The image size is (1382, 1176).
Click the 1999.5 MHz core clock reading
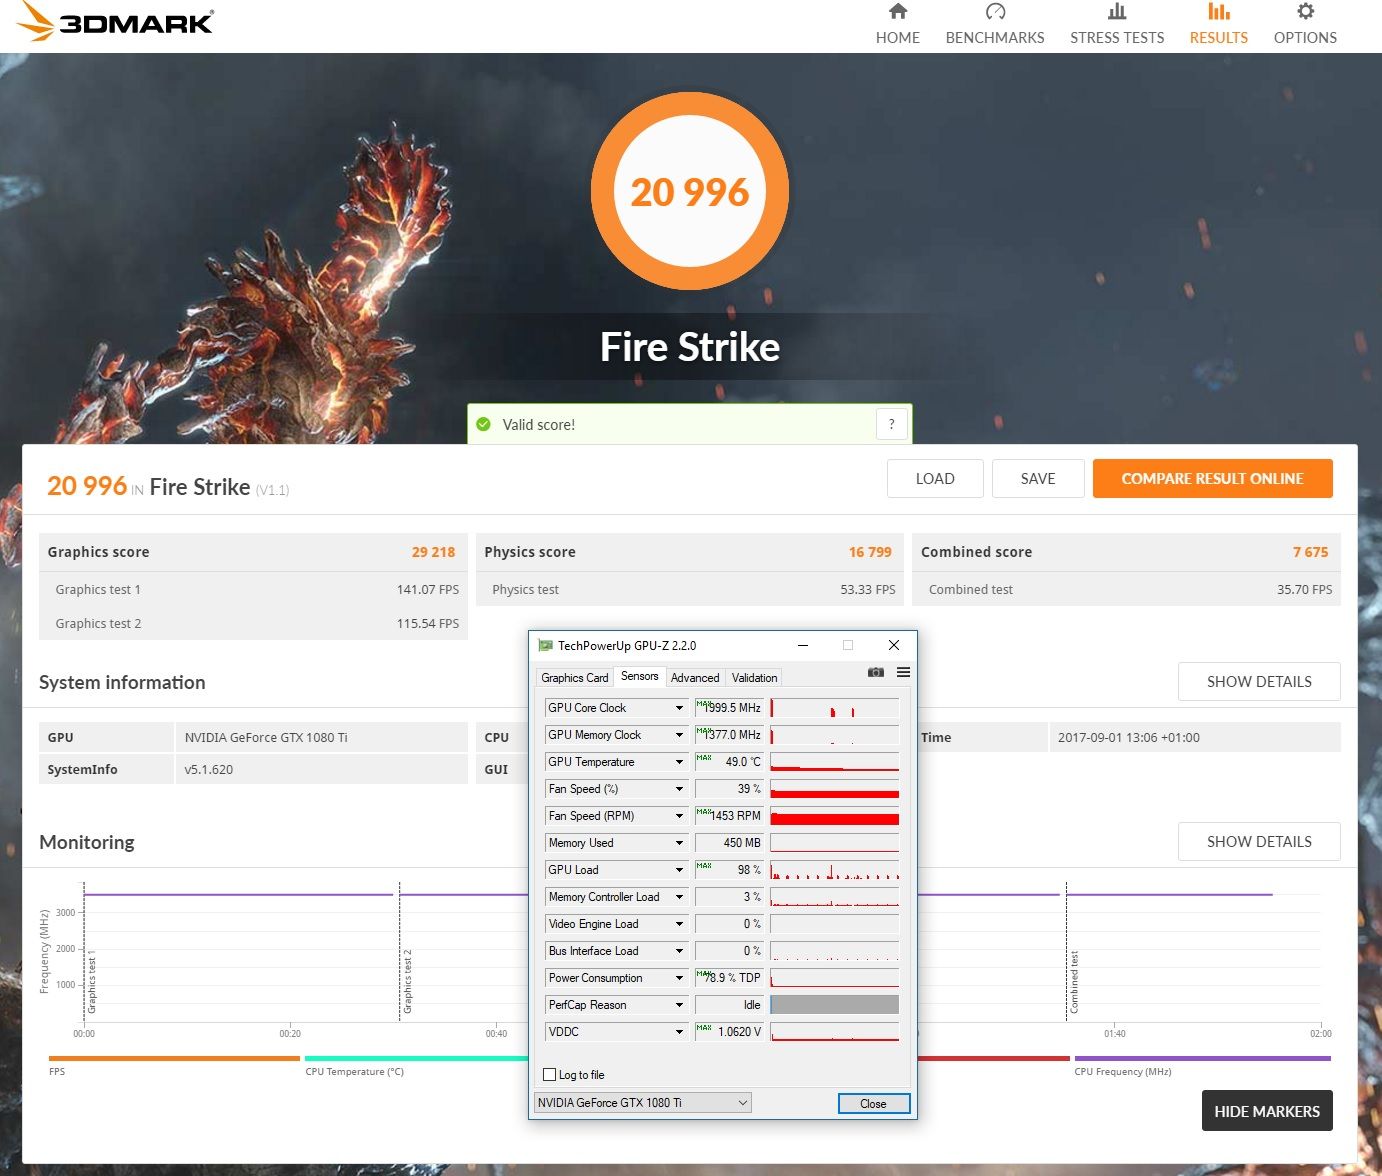pyautogui.click(x=729, y=708)
